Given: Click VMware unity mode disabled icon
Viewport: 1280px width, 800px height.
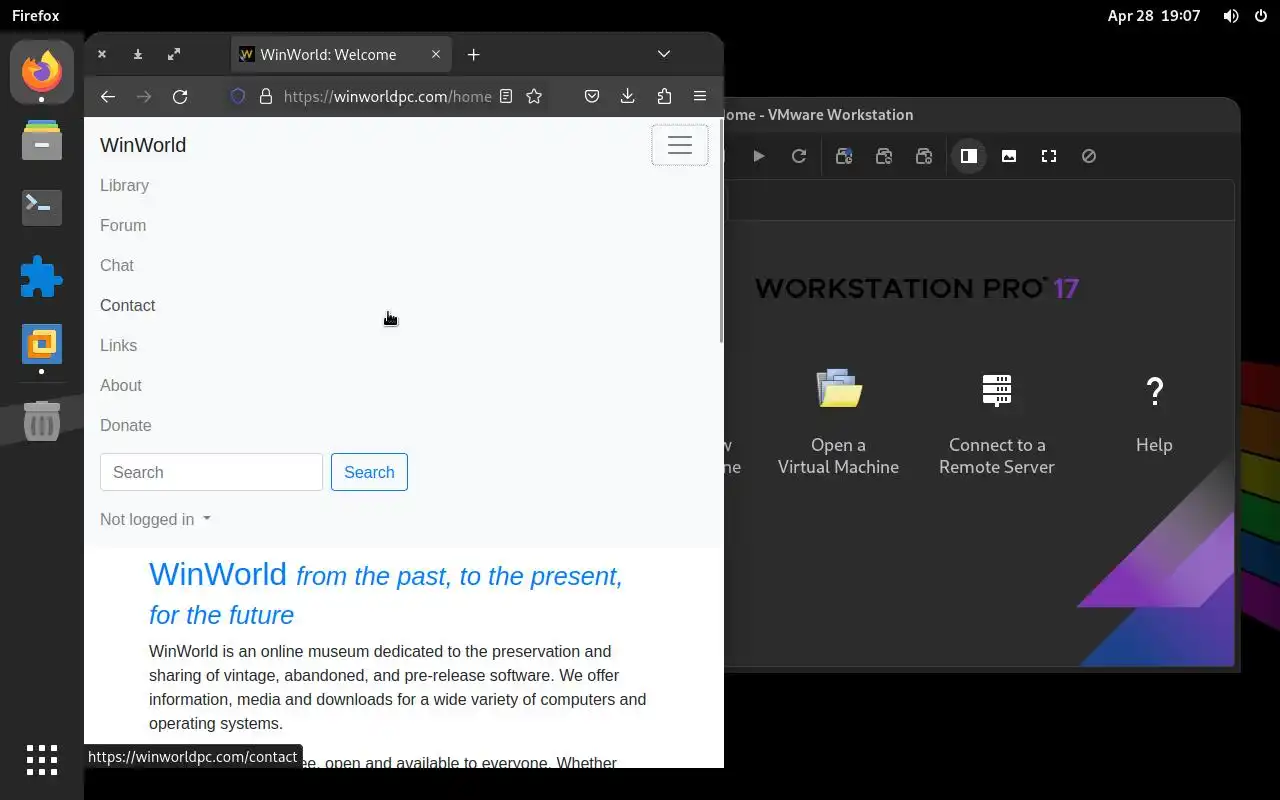Looking at the screenshot, I should 1089,156.
